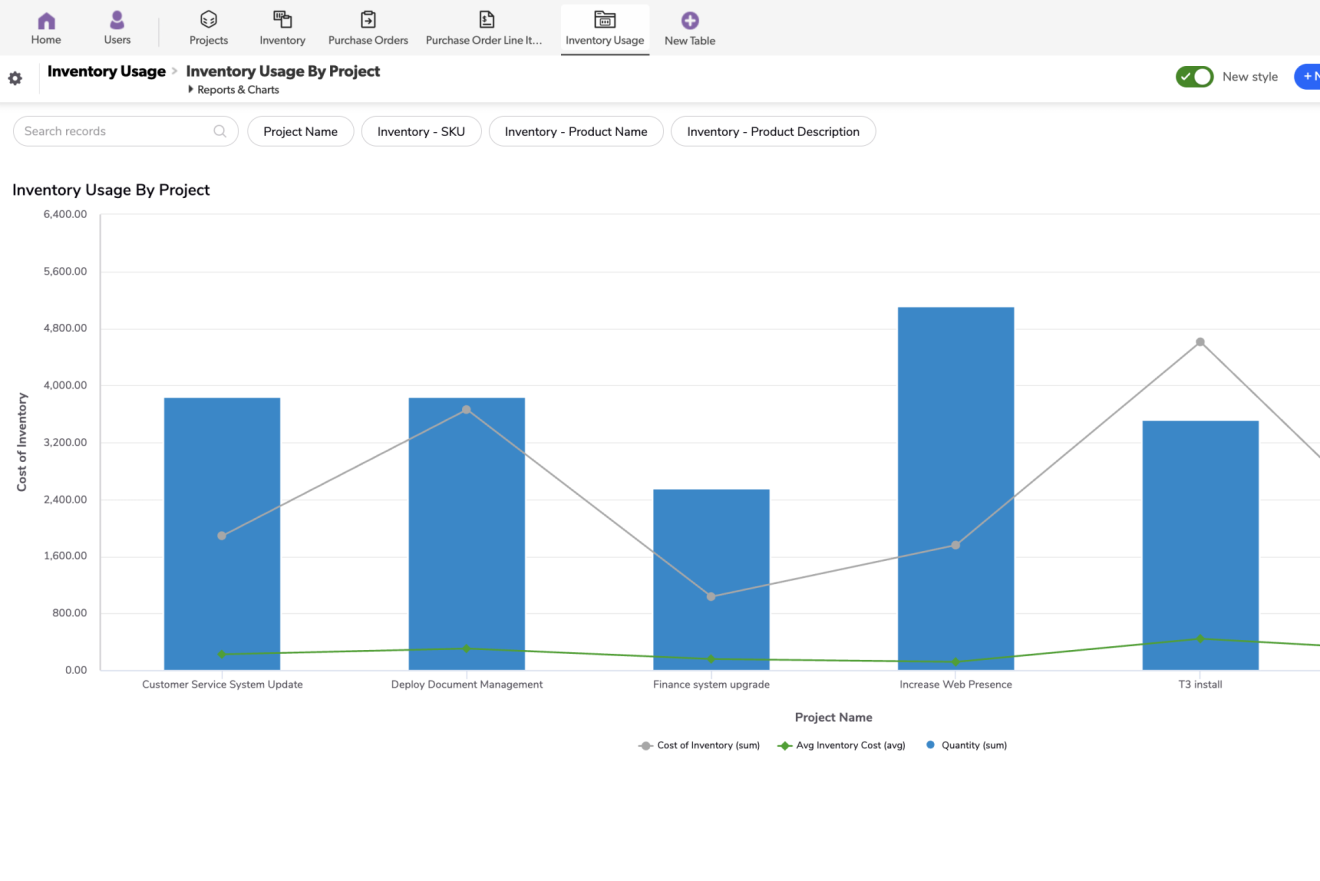Open the Inventory - Product Description filter

pos(772,132)
